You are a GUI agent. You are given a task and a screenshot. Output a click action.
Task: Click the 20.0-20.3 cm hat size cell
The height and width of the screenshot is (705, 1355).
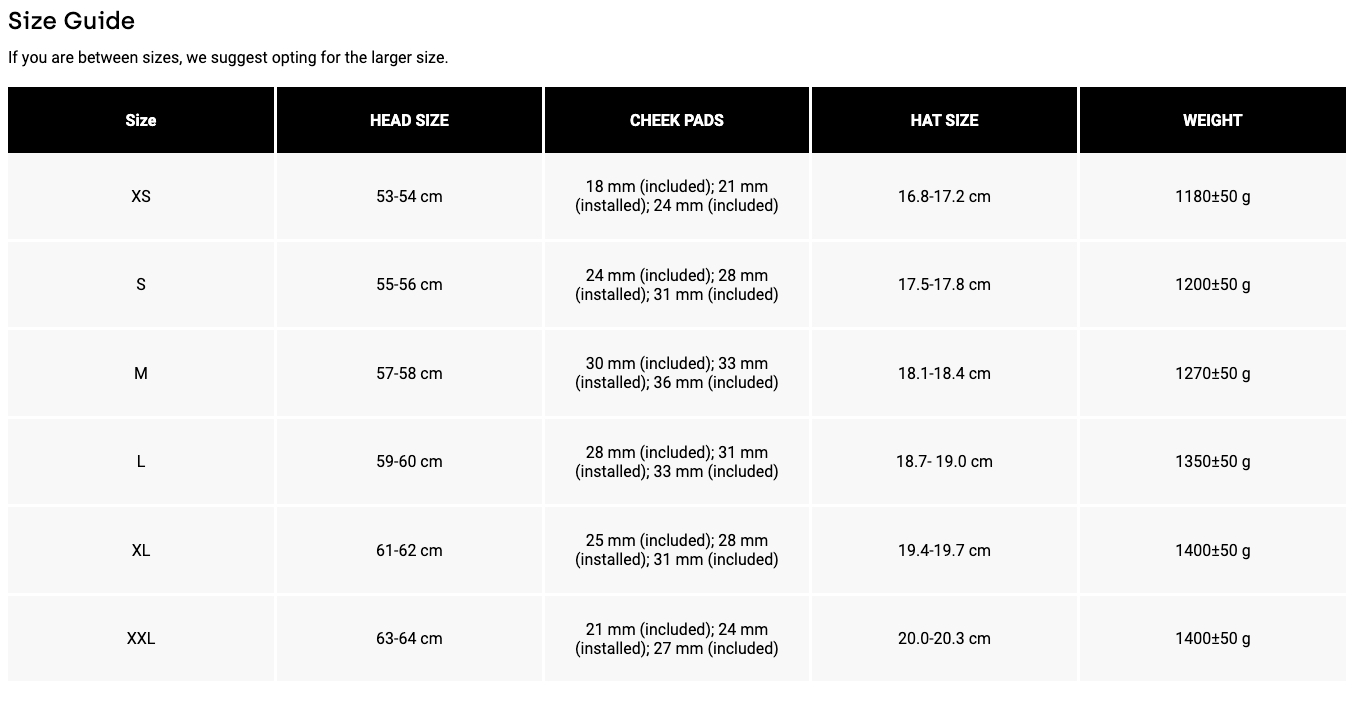click(944, 638)
